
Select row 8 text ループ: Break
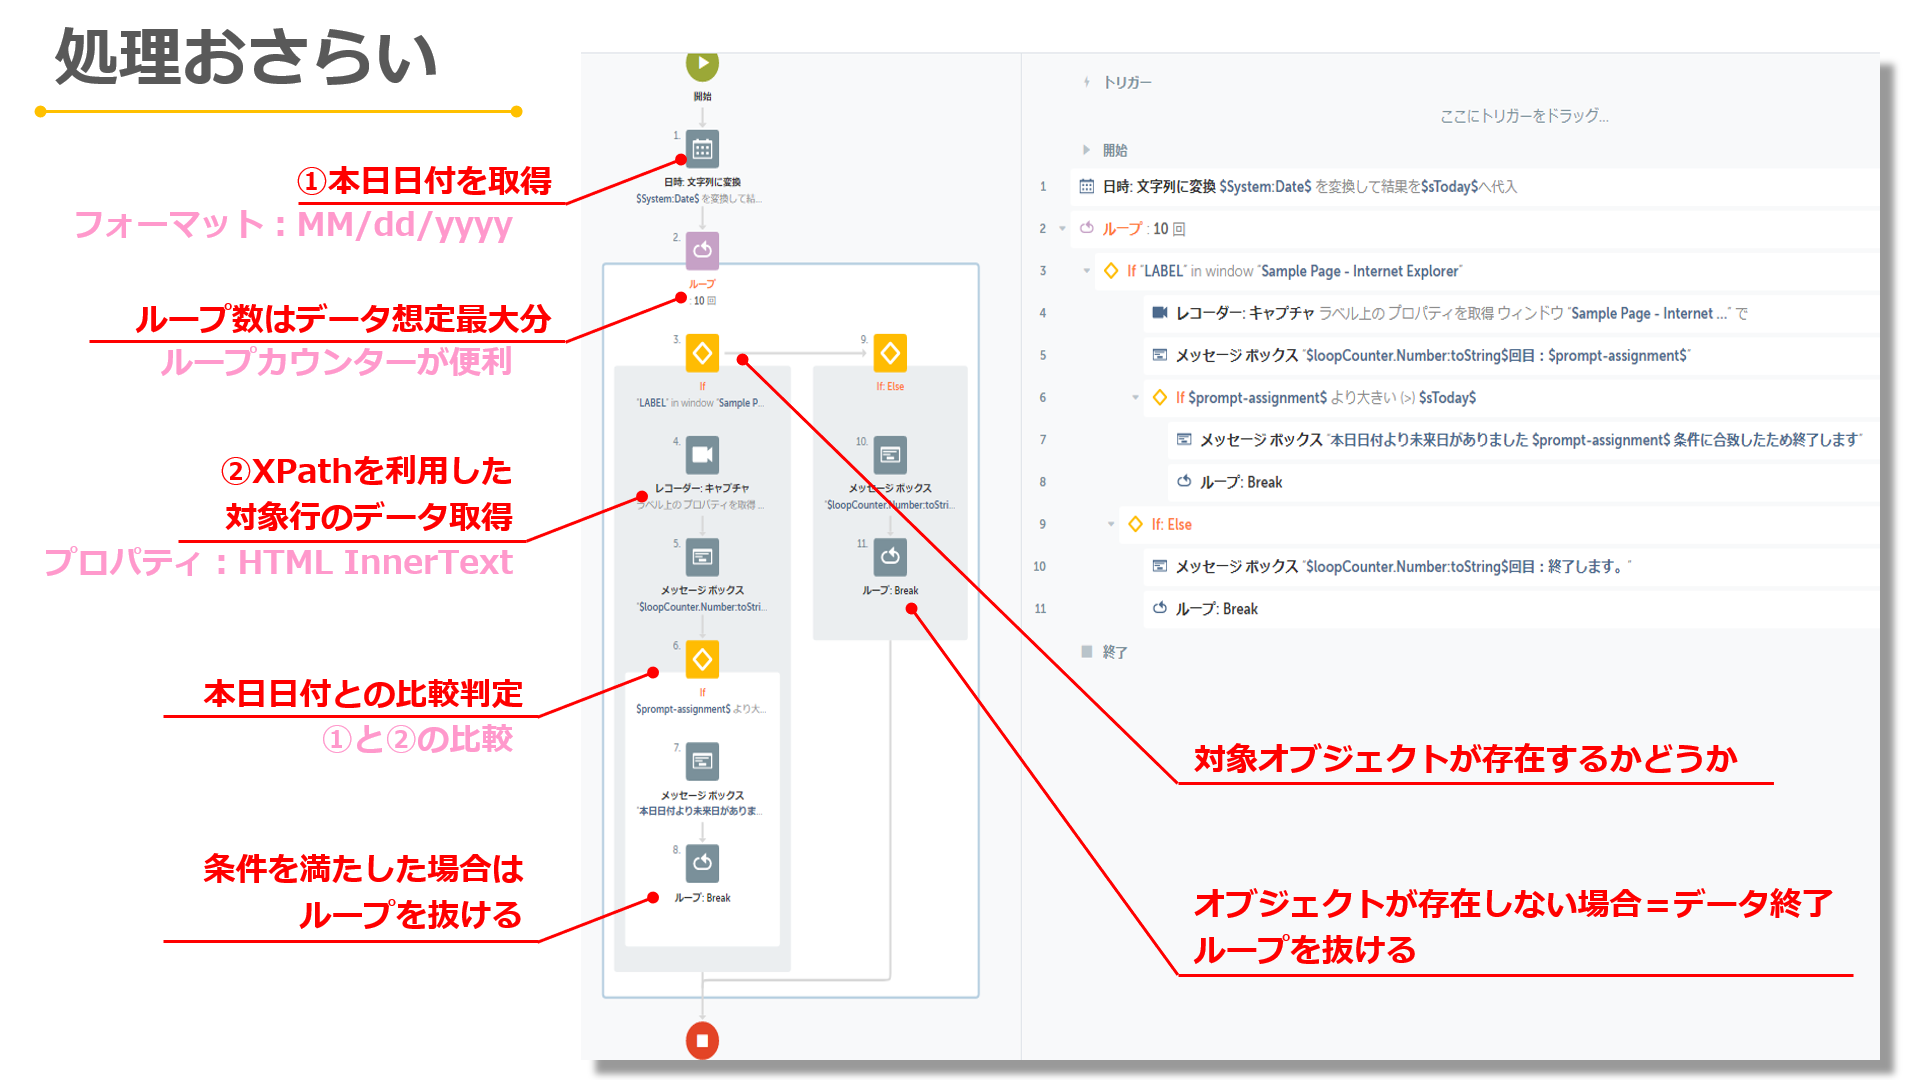pos(1240,481)
